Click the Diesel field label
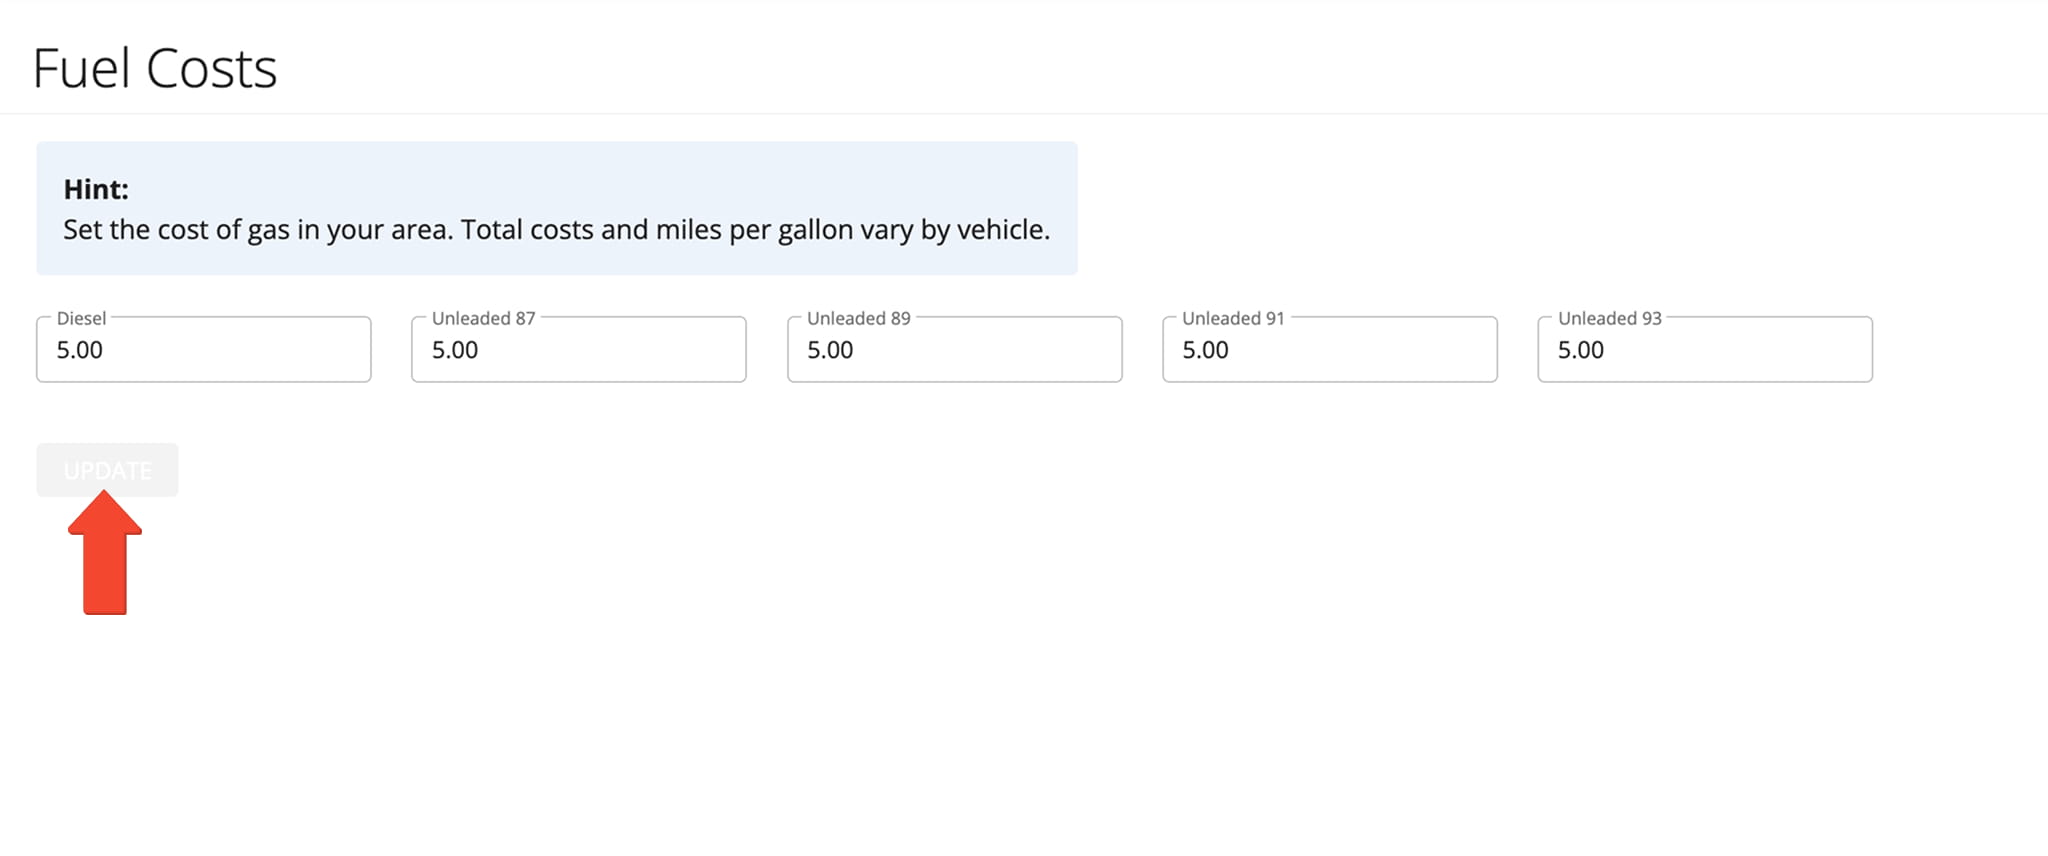 click(81, 318)
